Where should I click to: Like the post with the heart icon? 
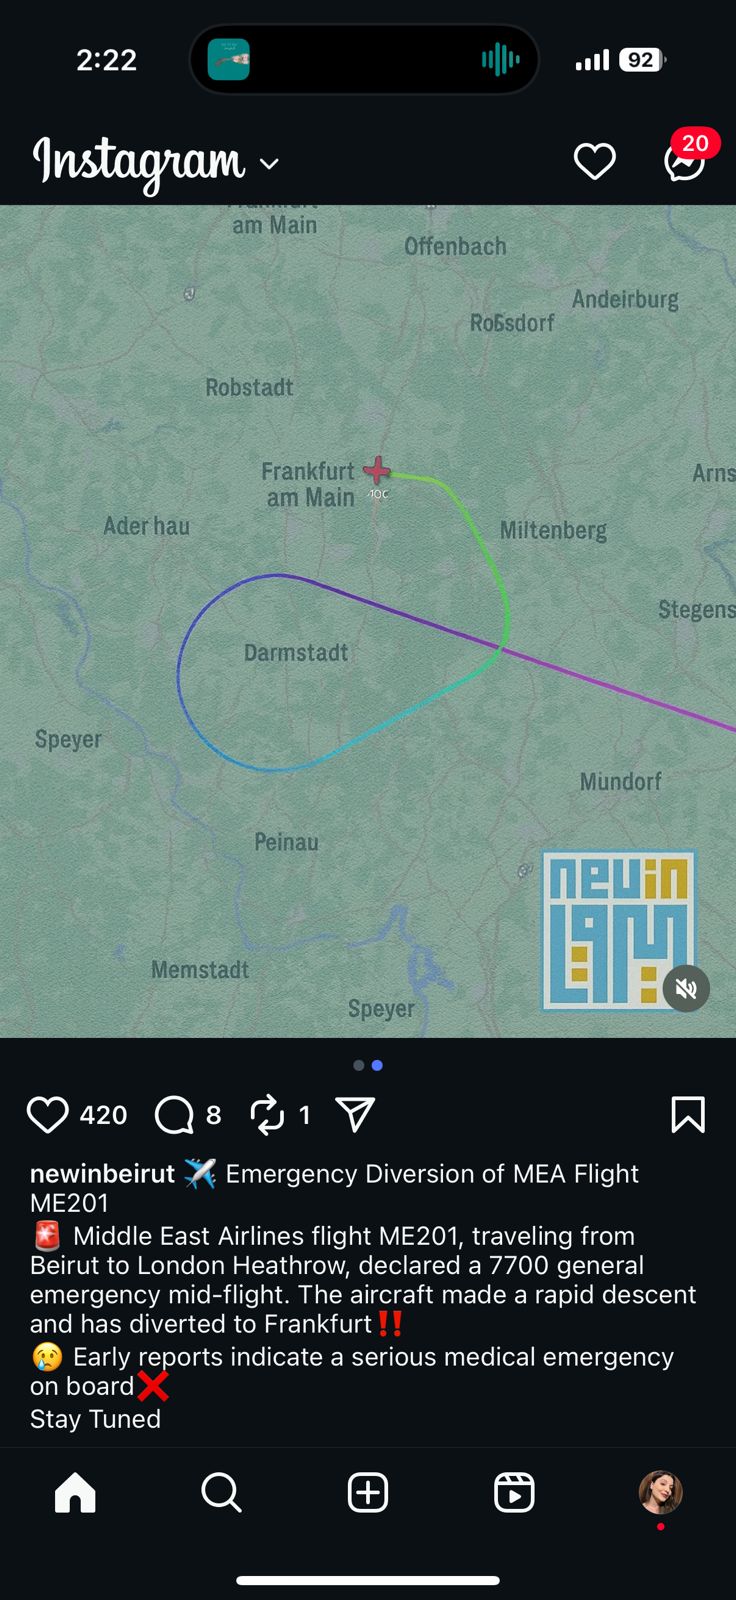pos(47,1114)
